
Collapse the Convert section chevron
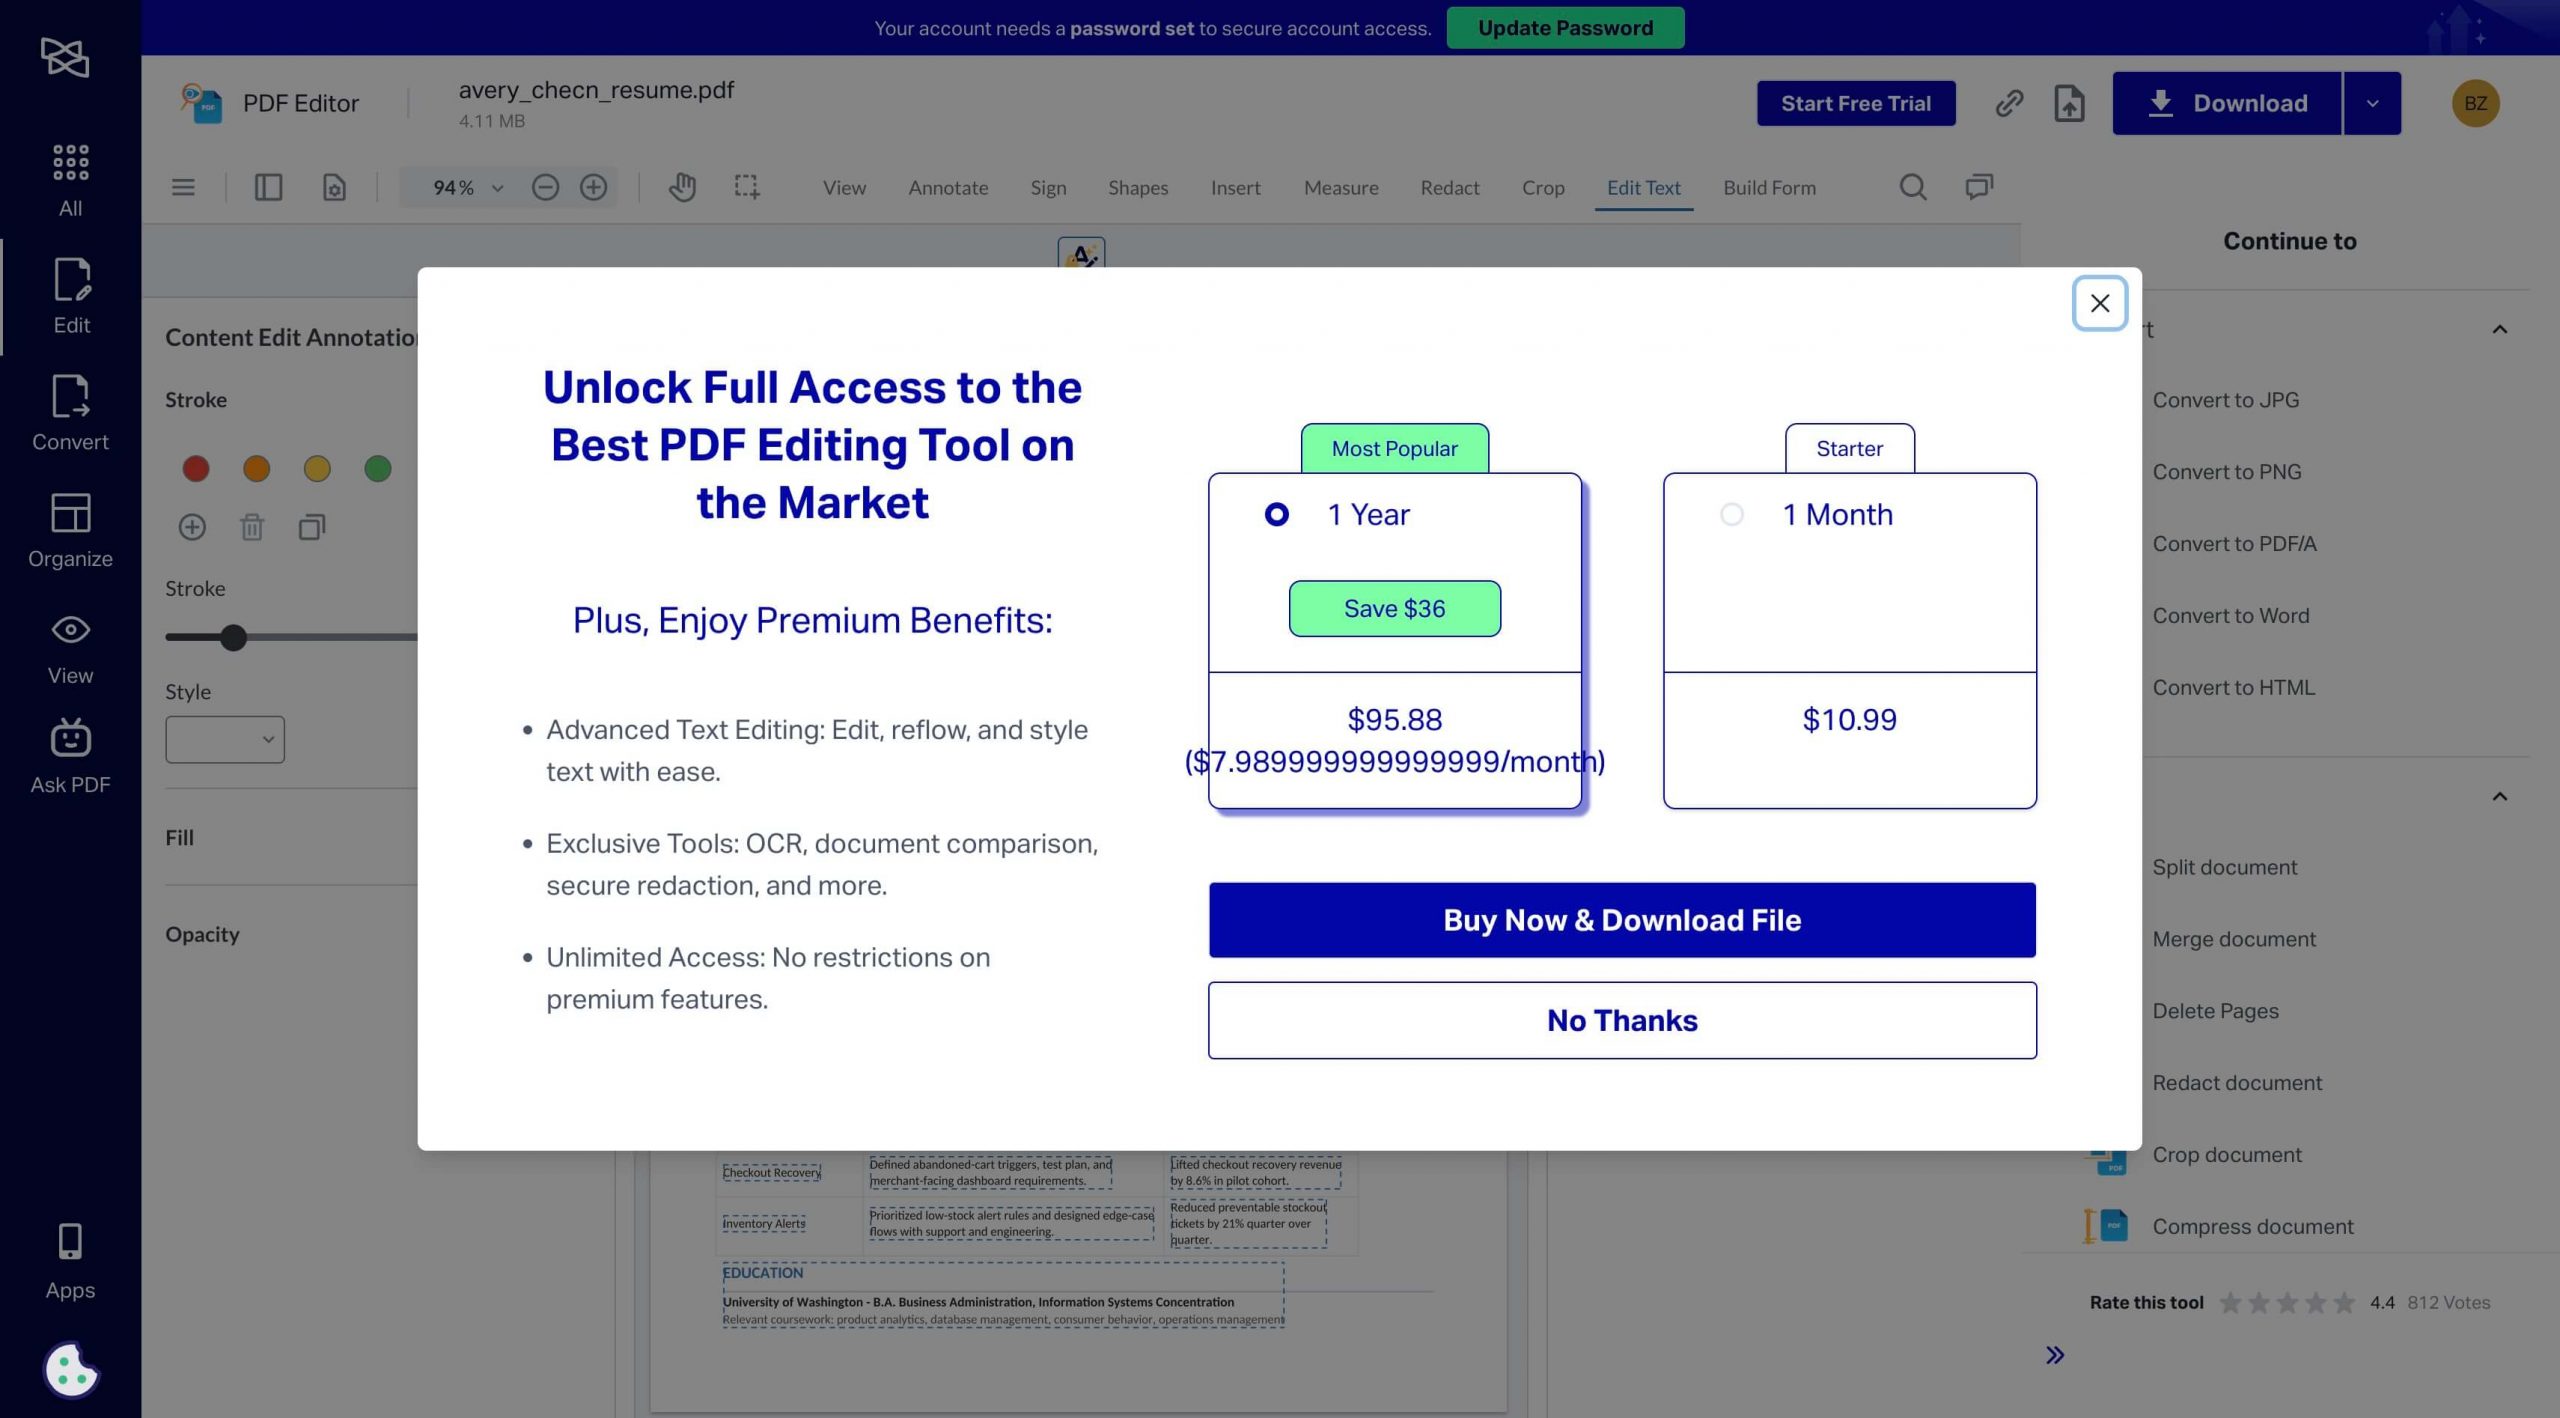pyautogui.click(x=2499, y=329)
